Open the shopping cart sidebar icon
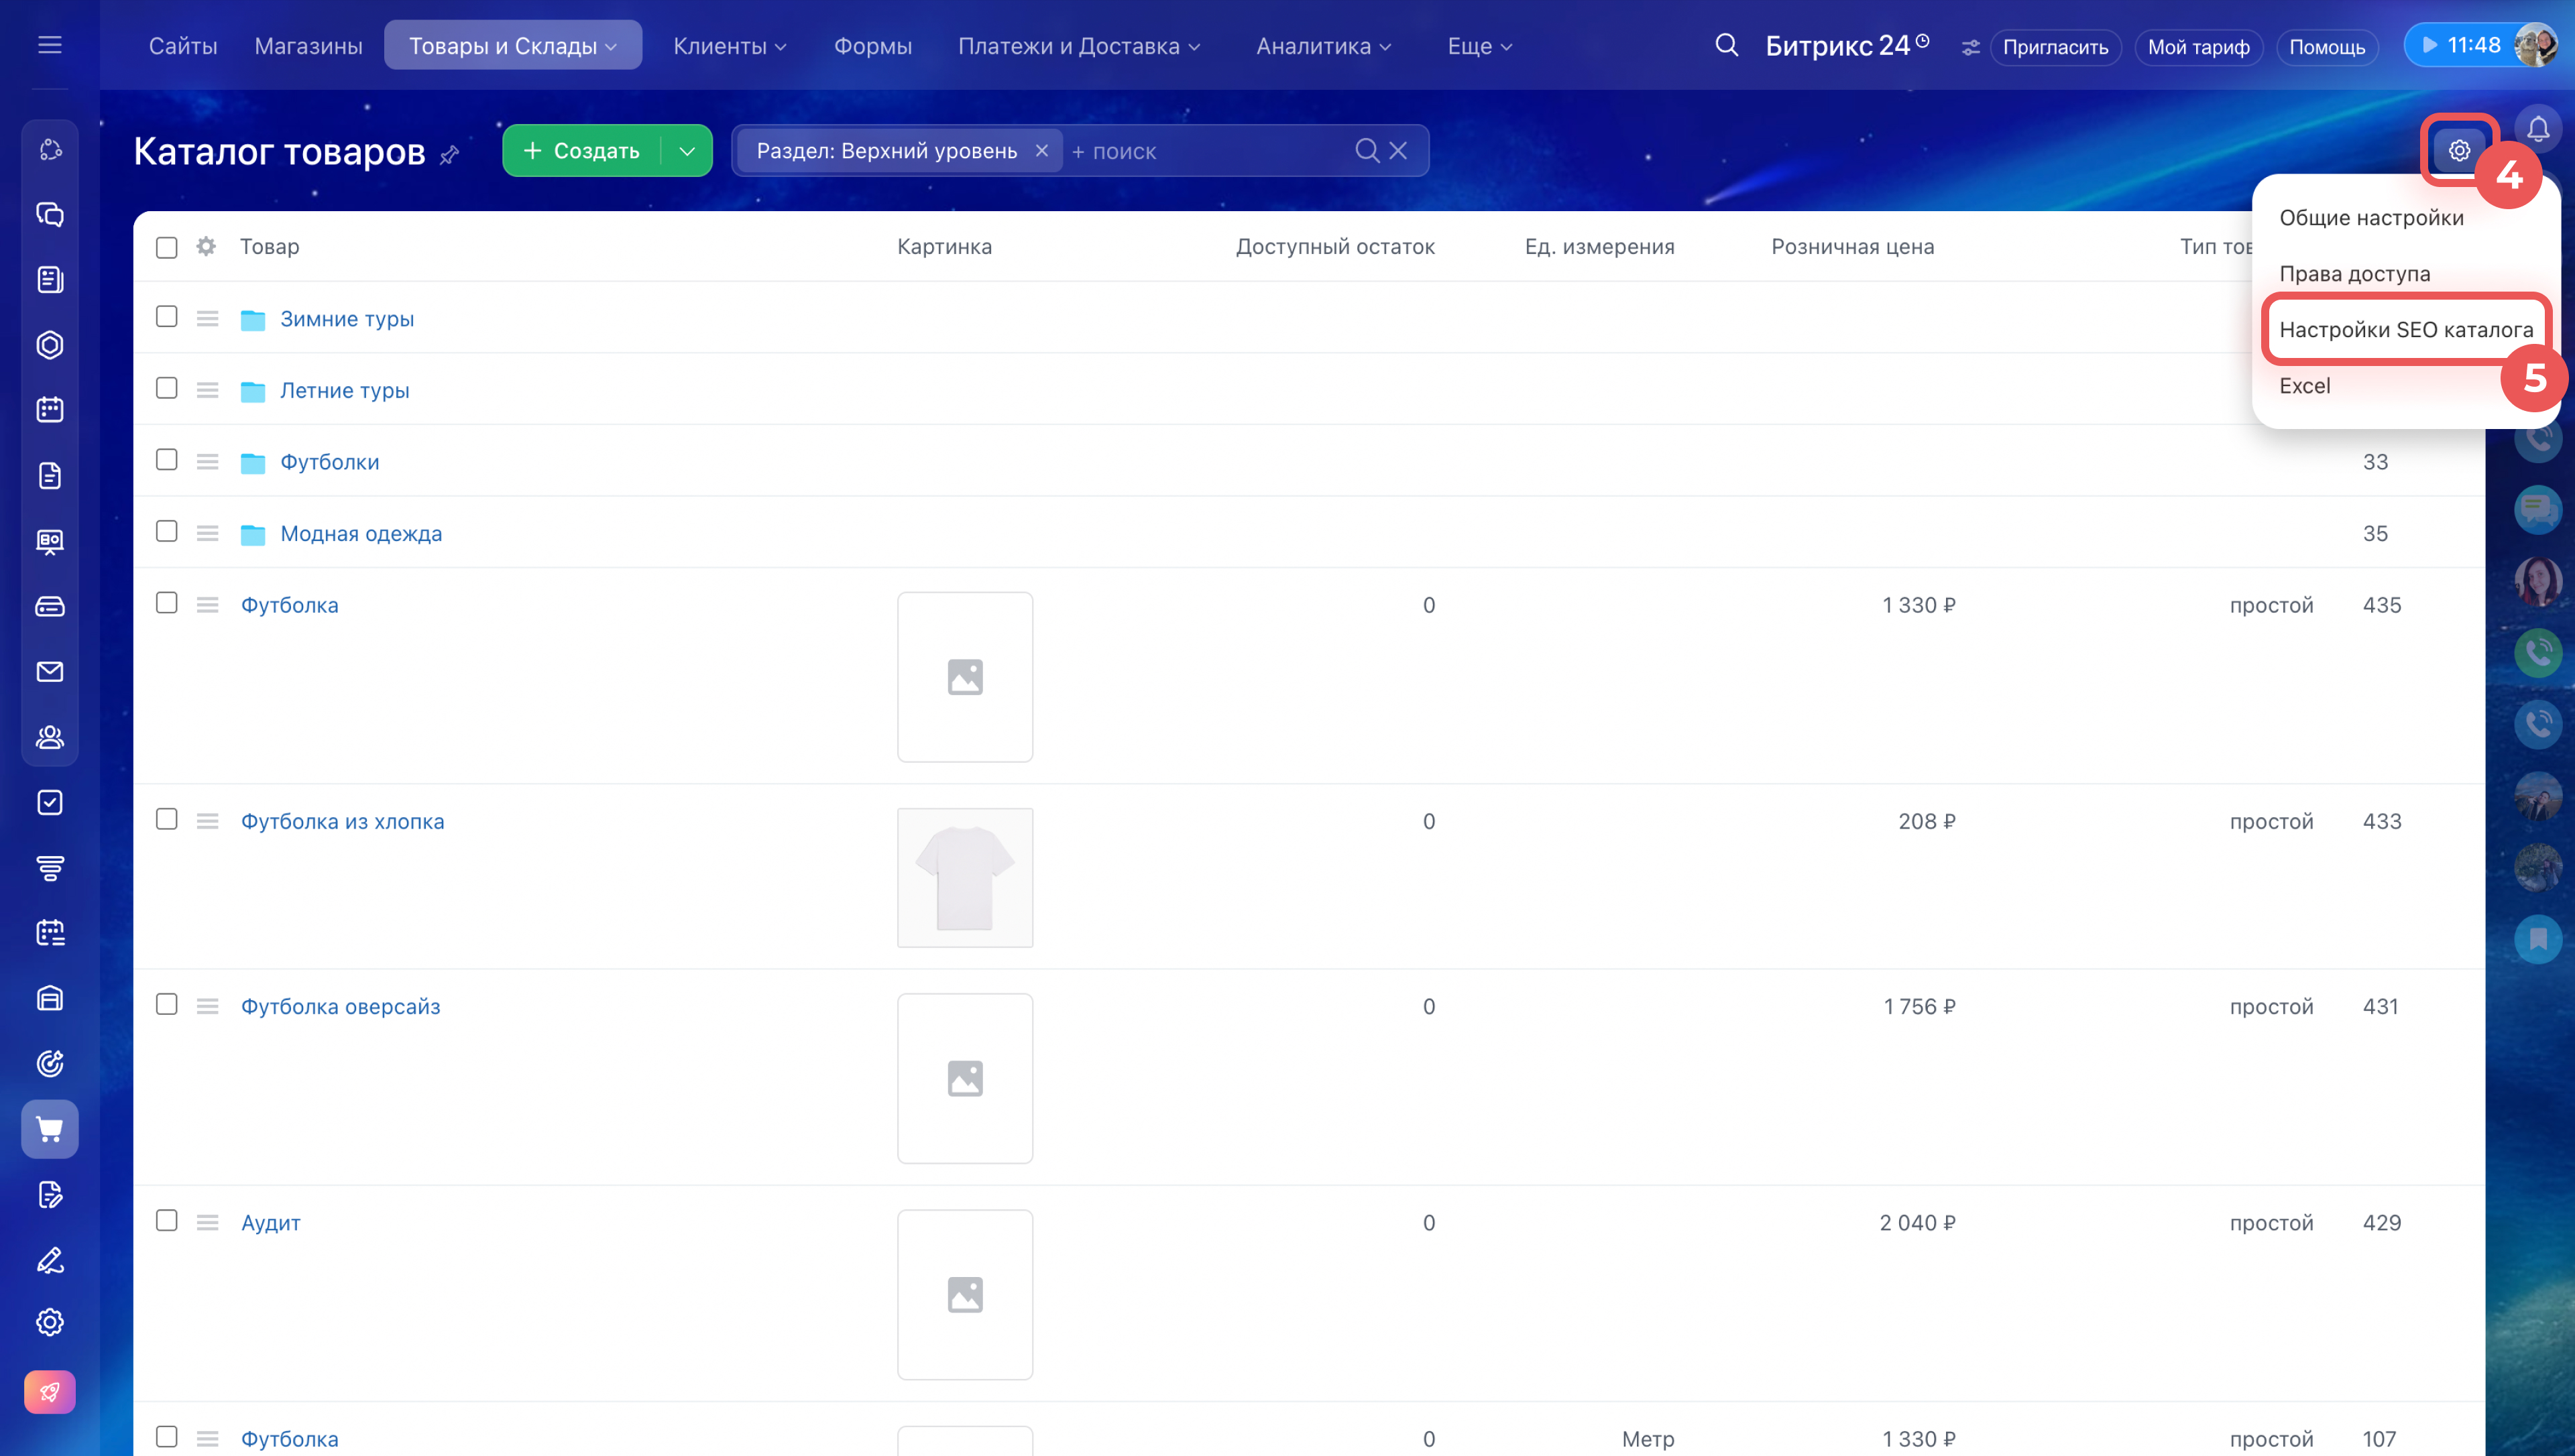Screen dimensions: 2575x1456 coord(49,1129)
